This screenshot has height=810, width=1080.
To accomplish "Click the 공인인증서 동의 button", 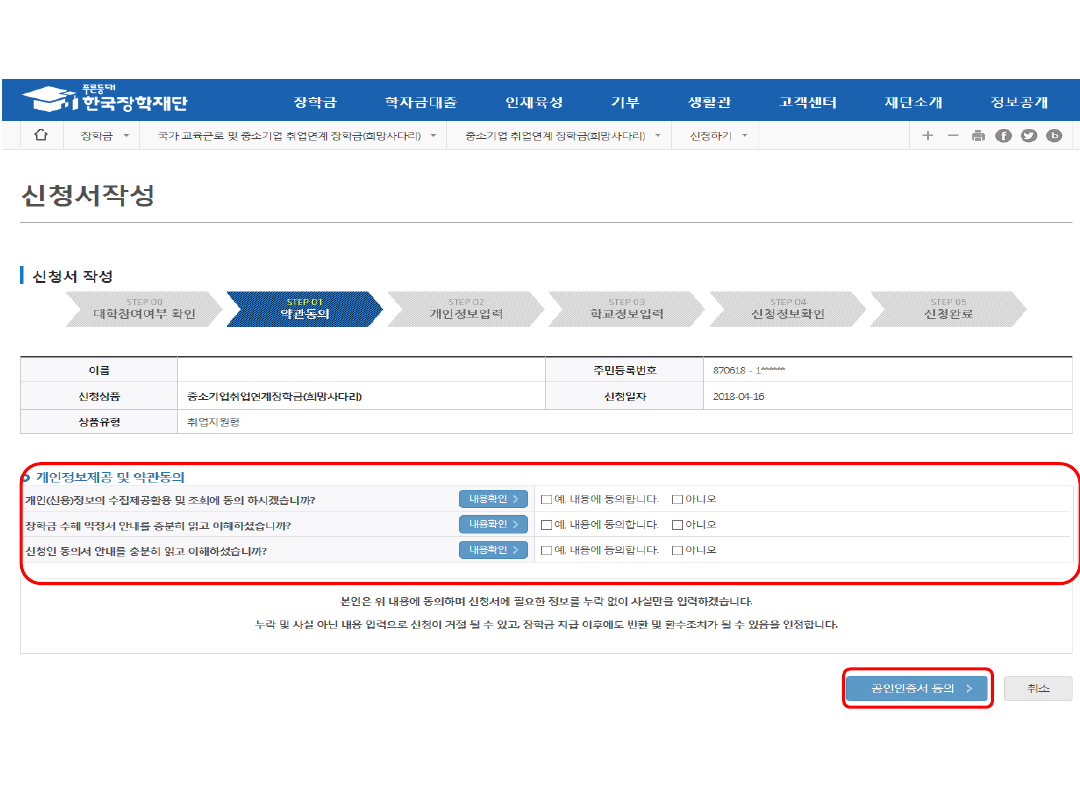I will point(916,689).
